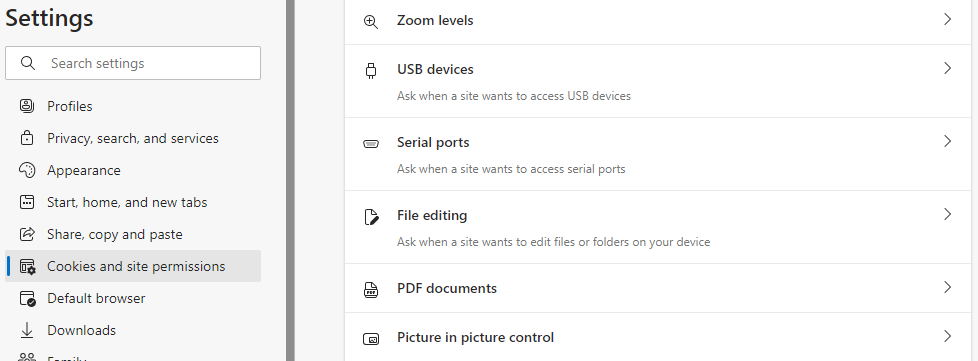Click the Downloads arrow icon
This screenshot has height=361, width=978.
(x=27, y=330)
